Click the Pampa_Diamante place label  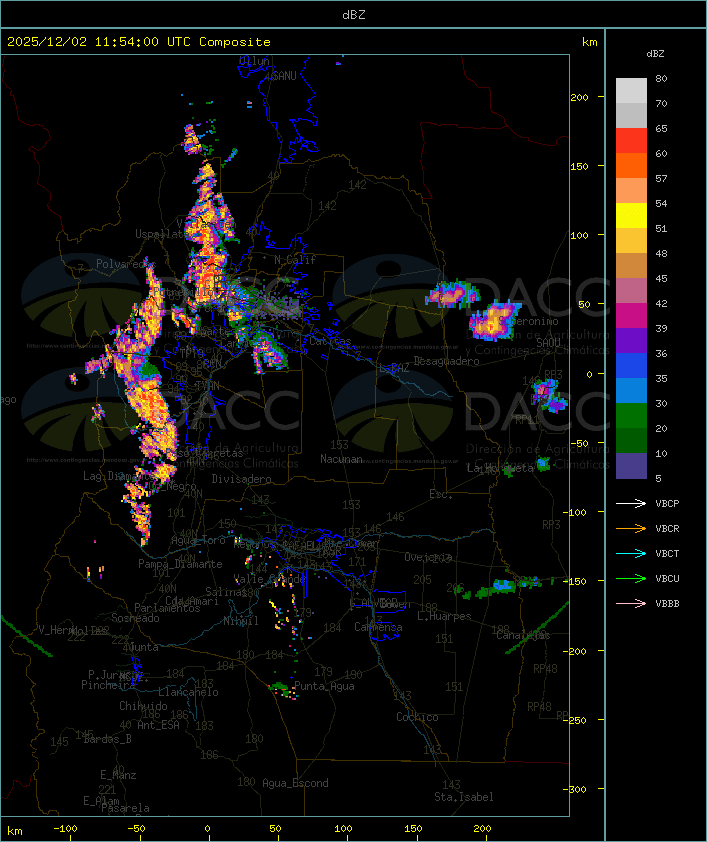[180, 564]
